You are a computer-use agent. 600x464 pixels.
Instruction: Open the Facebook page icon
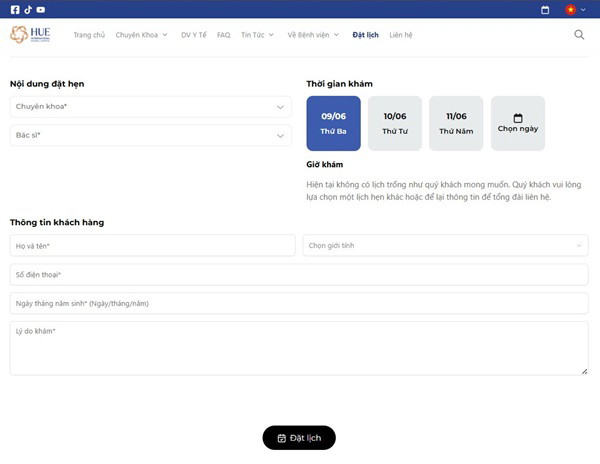tap(15, 10)
